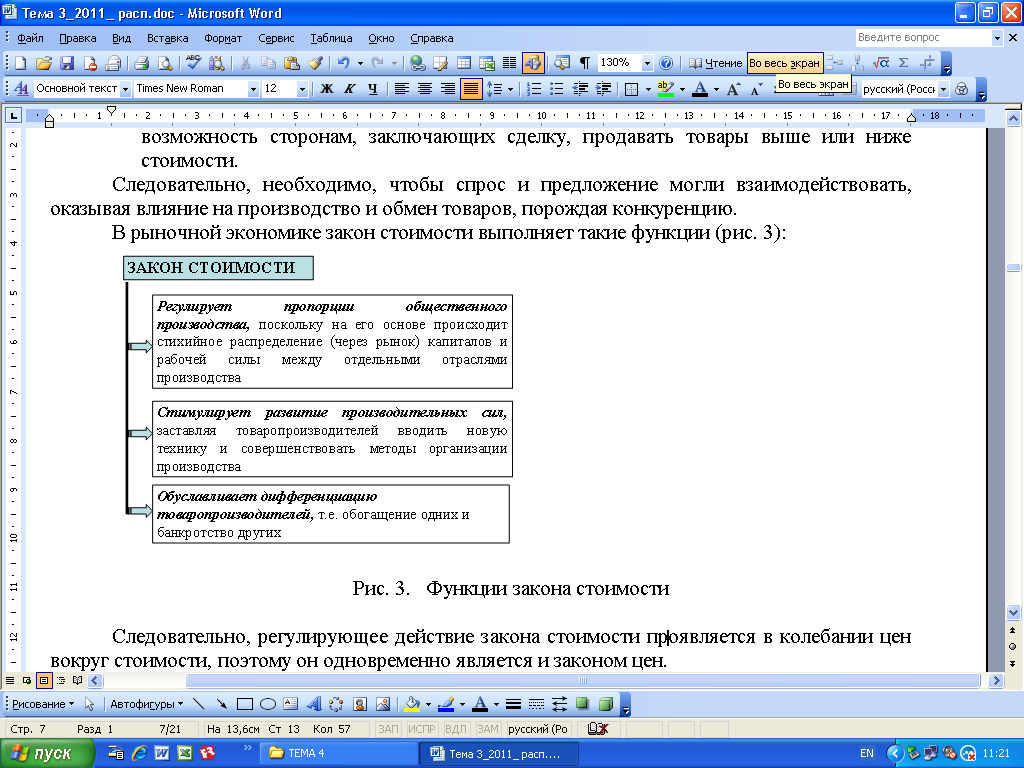This screenshot has height=768, width=1024.
Task: Insert an equation with the square root icon
Action: coord(881,63)
